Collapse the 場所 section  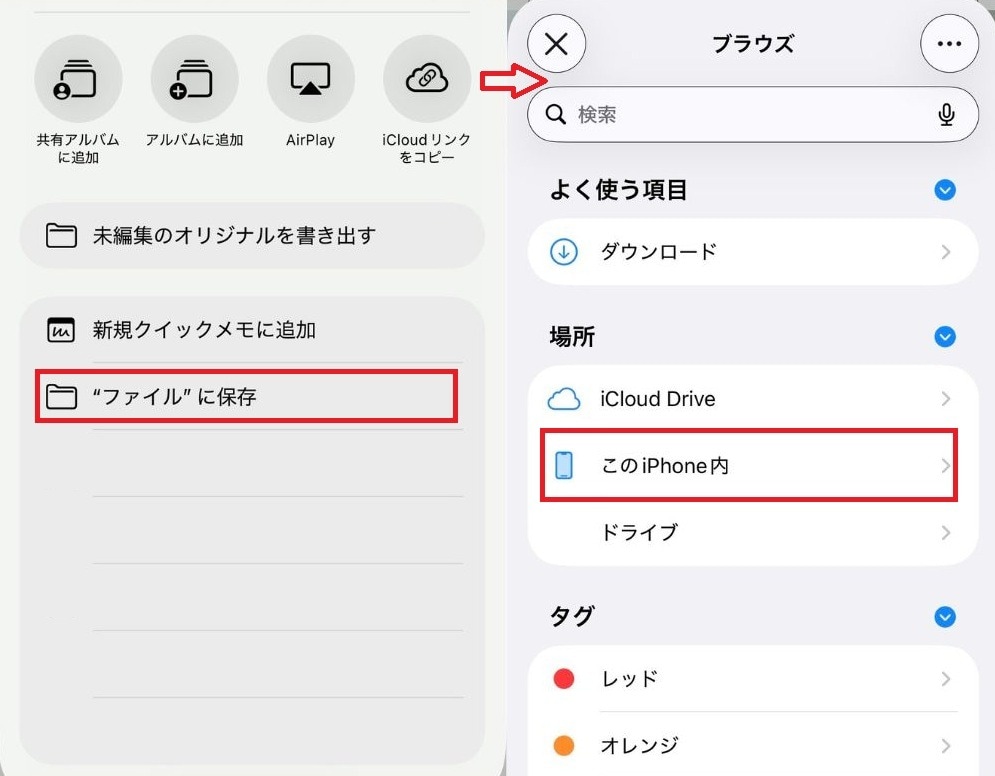click(944, 337)
